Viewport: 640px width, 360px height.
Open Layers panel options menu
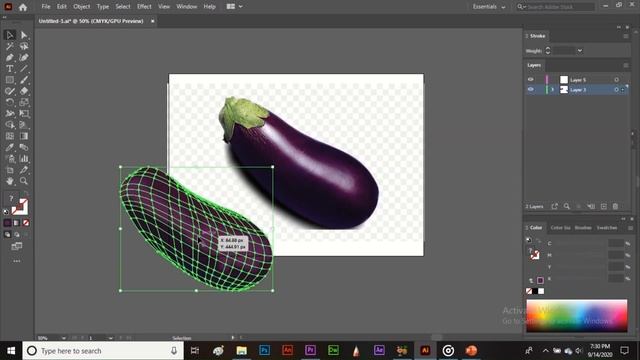pos(626,65)
